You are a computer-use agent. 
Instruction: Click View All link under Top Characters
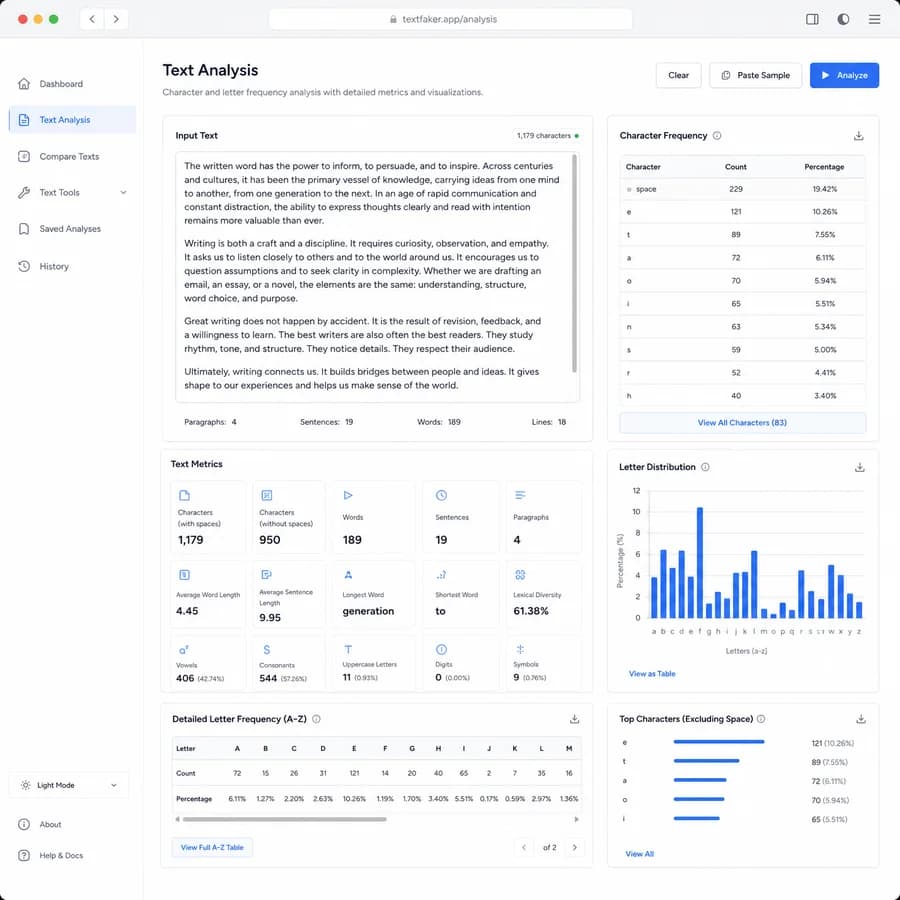pos(639,854)
